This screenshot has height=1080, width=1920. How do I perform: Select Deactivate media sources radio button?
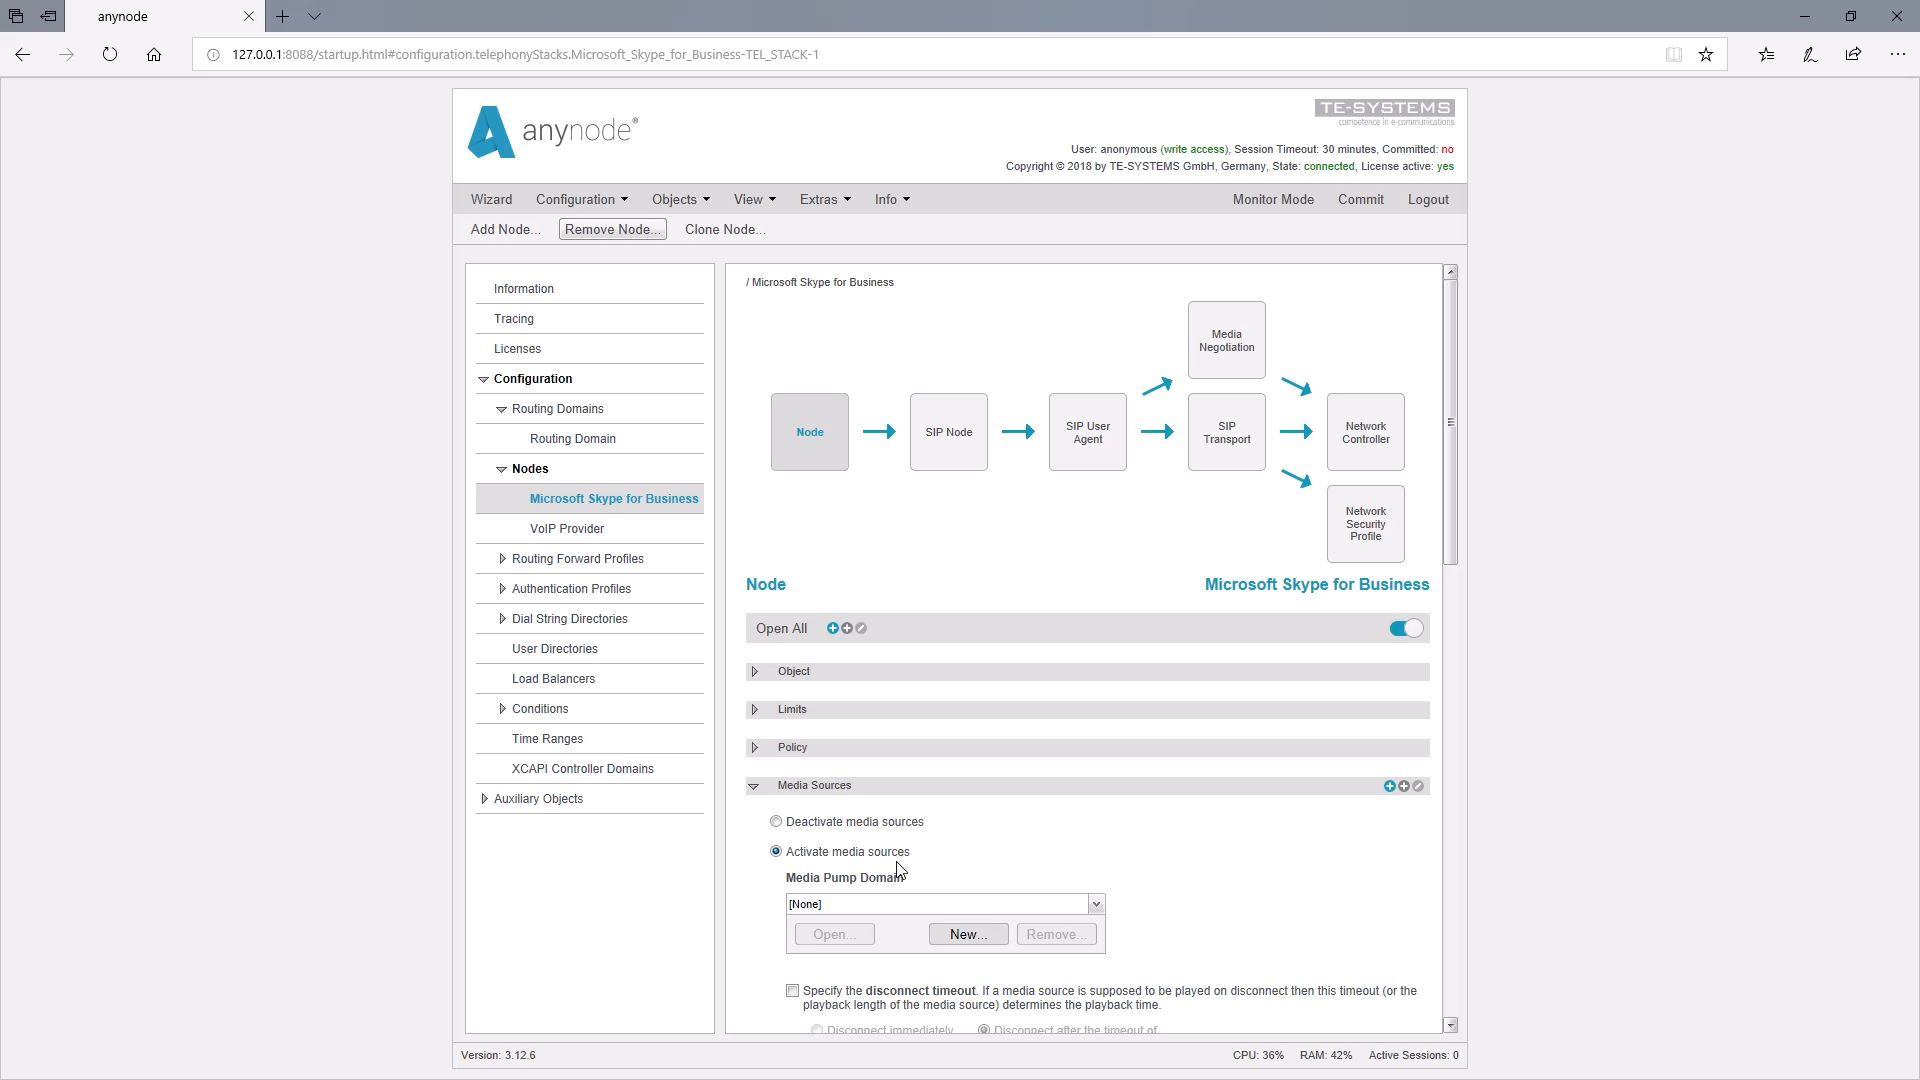pyautogui.click(x=776, y=821)
